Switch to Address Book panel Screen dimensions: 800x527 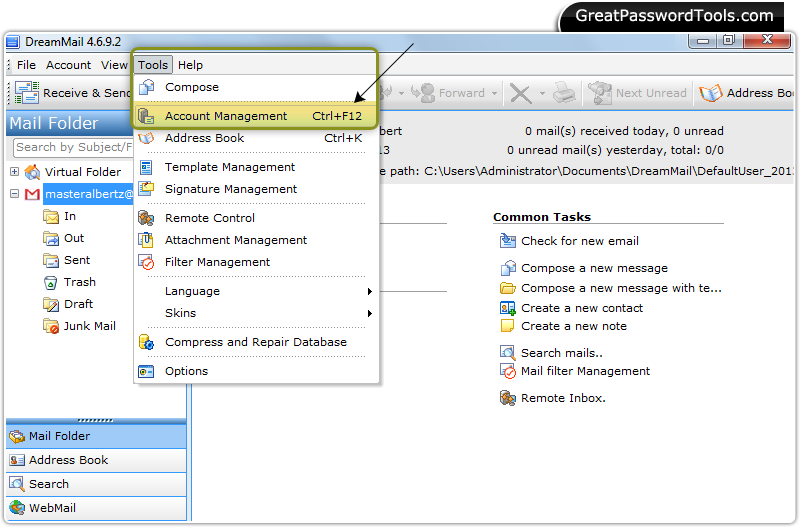pos(96,460)
